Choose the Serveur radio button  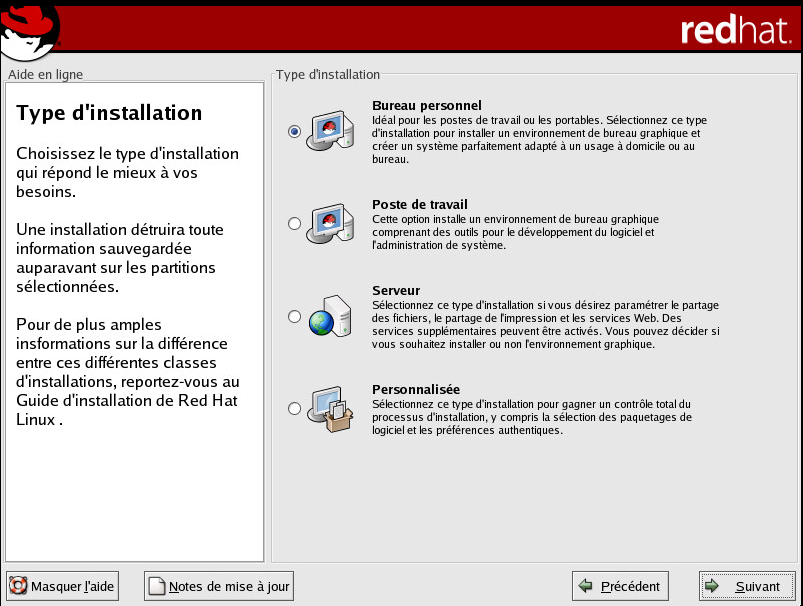pos(294,316)
